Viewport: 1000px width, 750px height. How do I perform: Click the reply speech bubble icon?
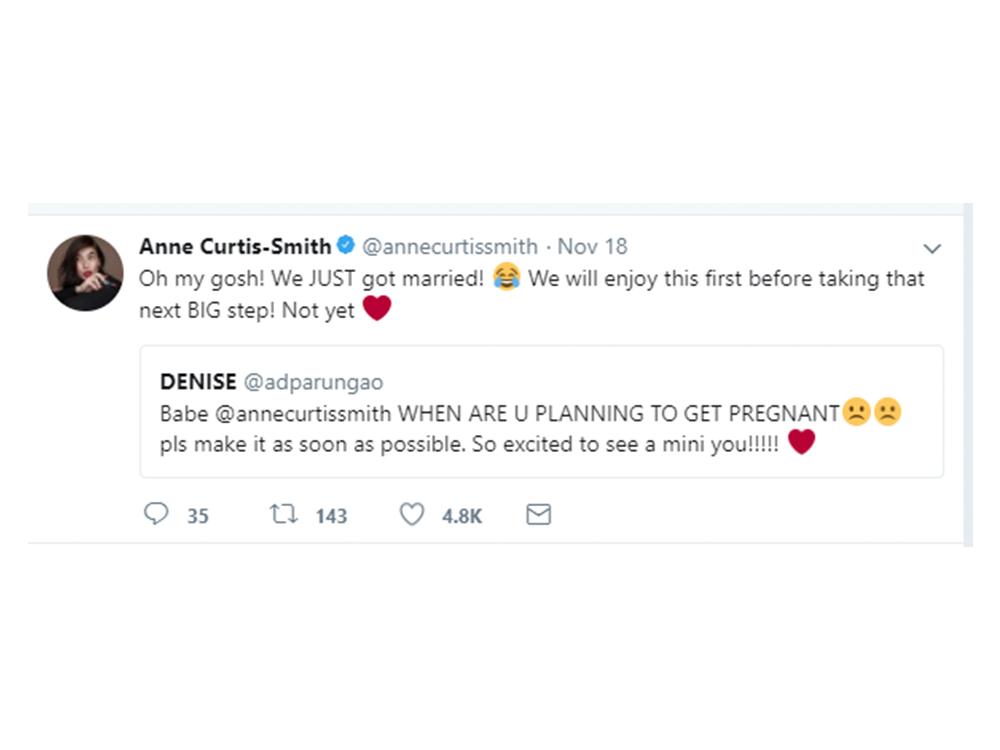click(155, 514)
